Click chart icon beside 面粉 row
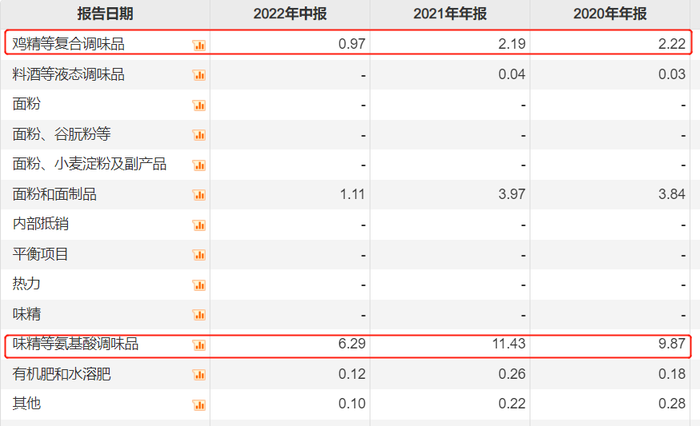 [x=199, y=105]
